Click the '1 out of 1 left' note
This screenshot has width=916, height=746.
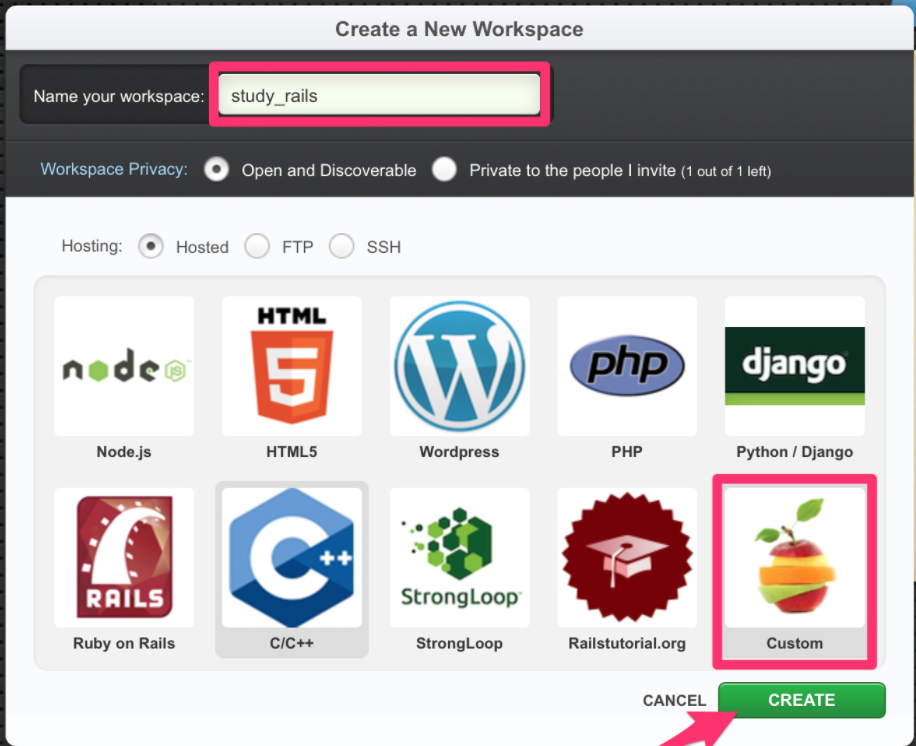(726, 171)
